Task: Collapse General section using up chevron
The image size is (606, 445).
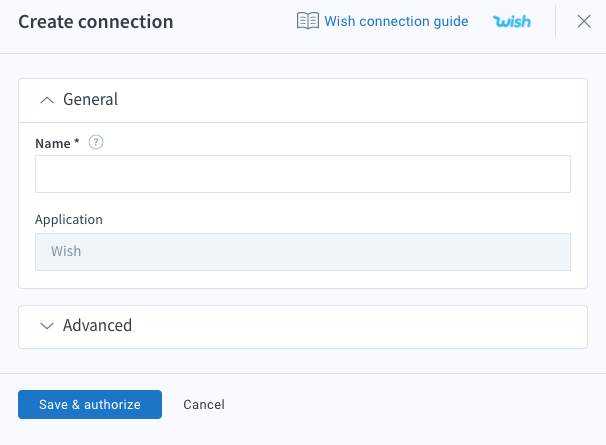Action: tap(47, 100)
